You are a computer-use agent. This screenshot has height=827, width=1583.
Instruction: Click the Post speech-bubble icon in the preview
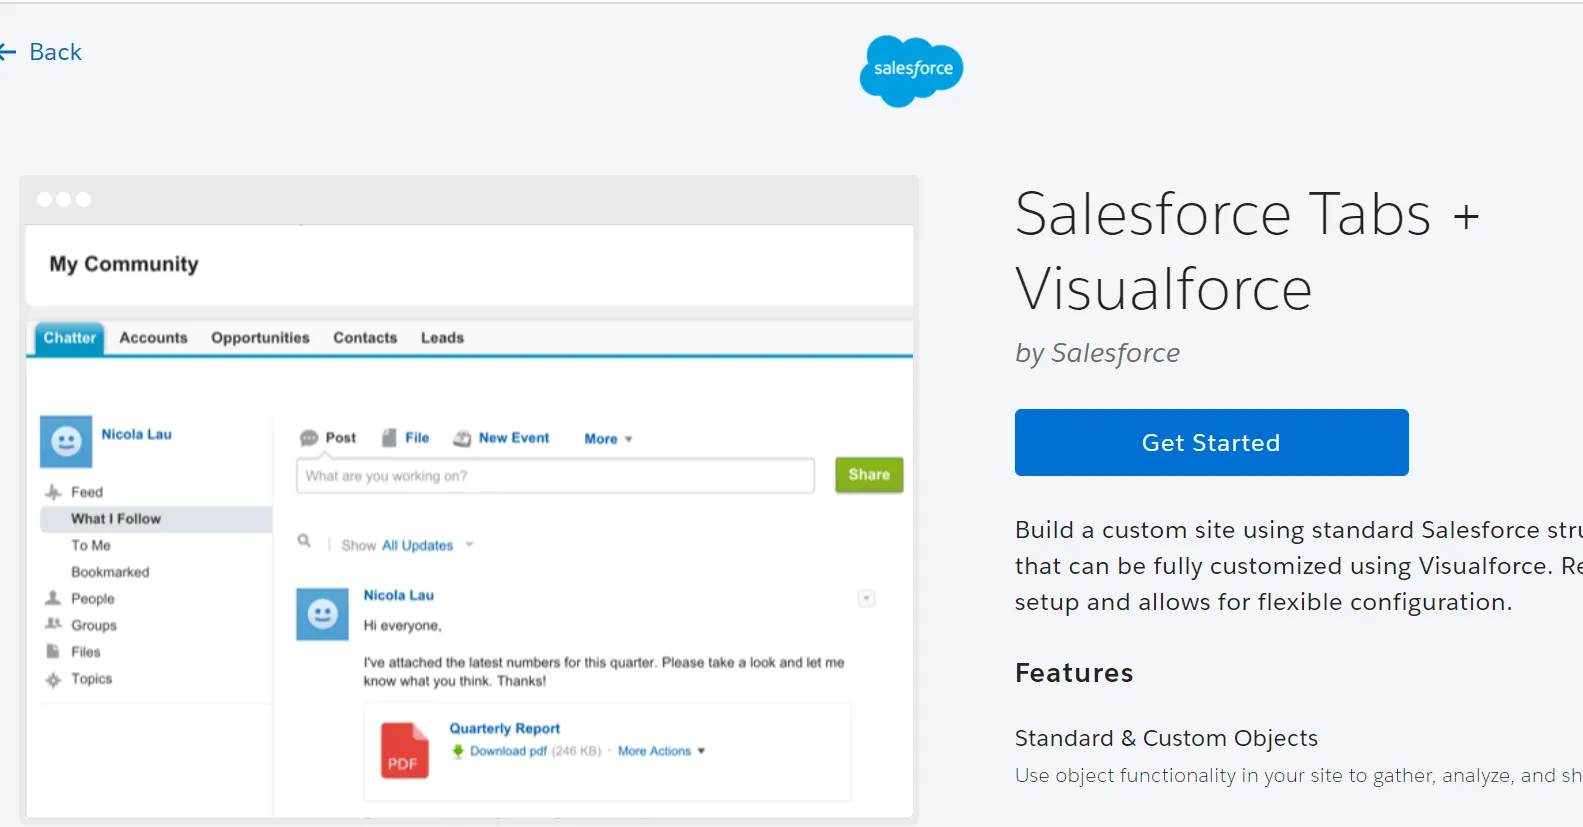click(309, 438)
